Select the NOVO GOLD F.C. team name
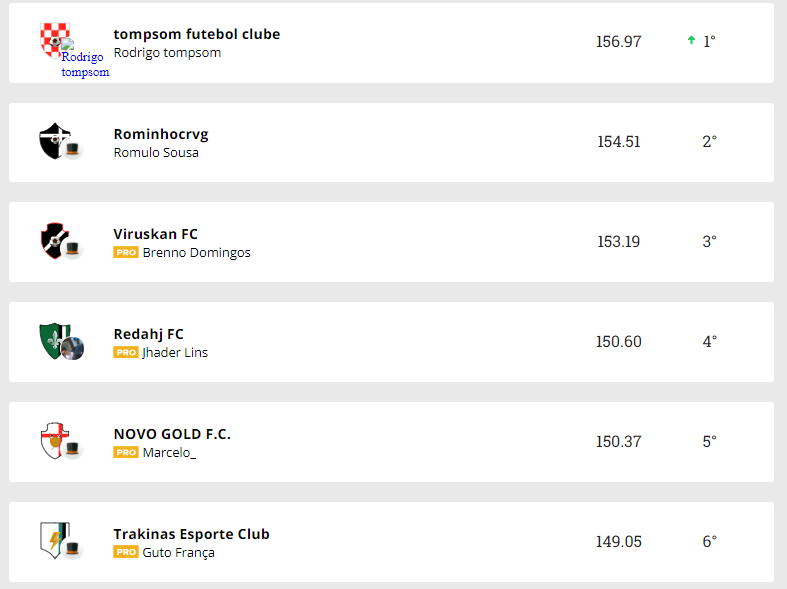This screenshot has height=589, width=787. 172,434
